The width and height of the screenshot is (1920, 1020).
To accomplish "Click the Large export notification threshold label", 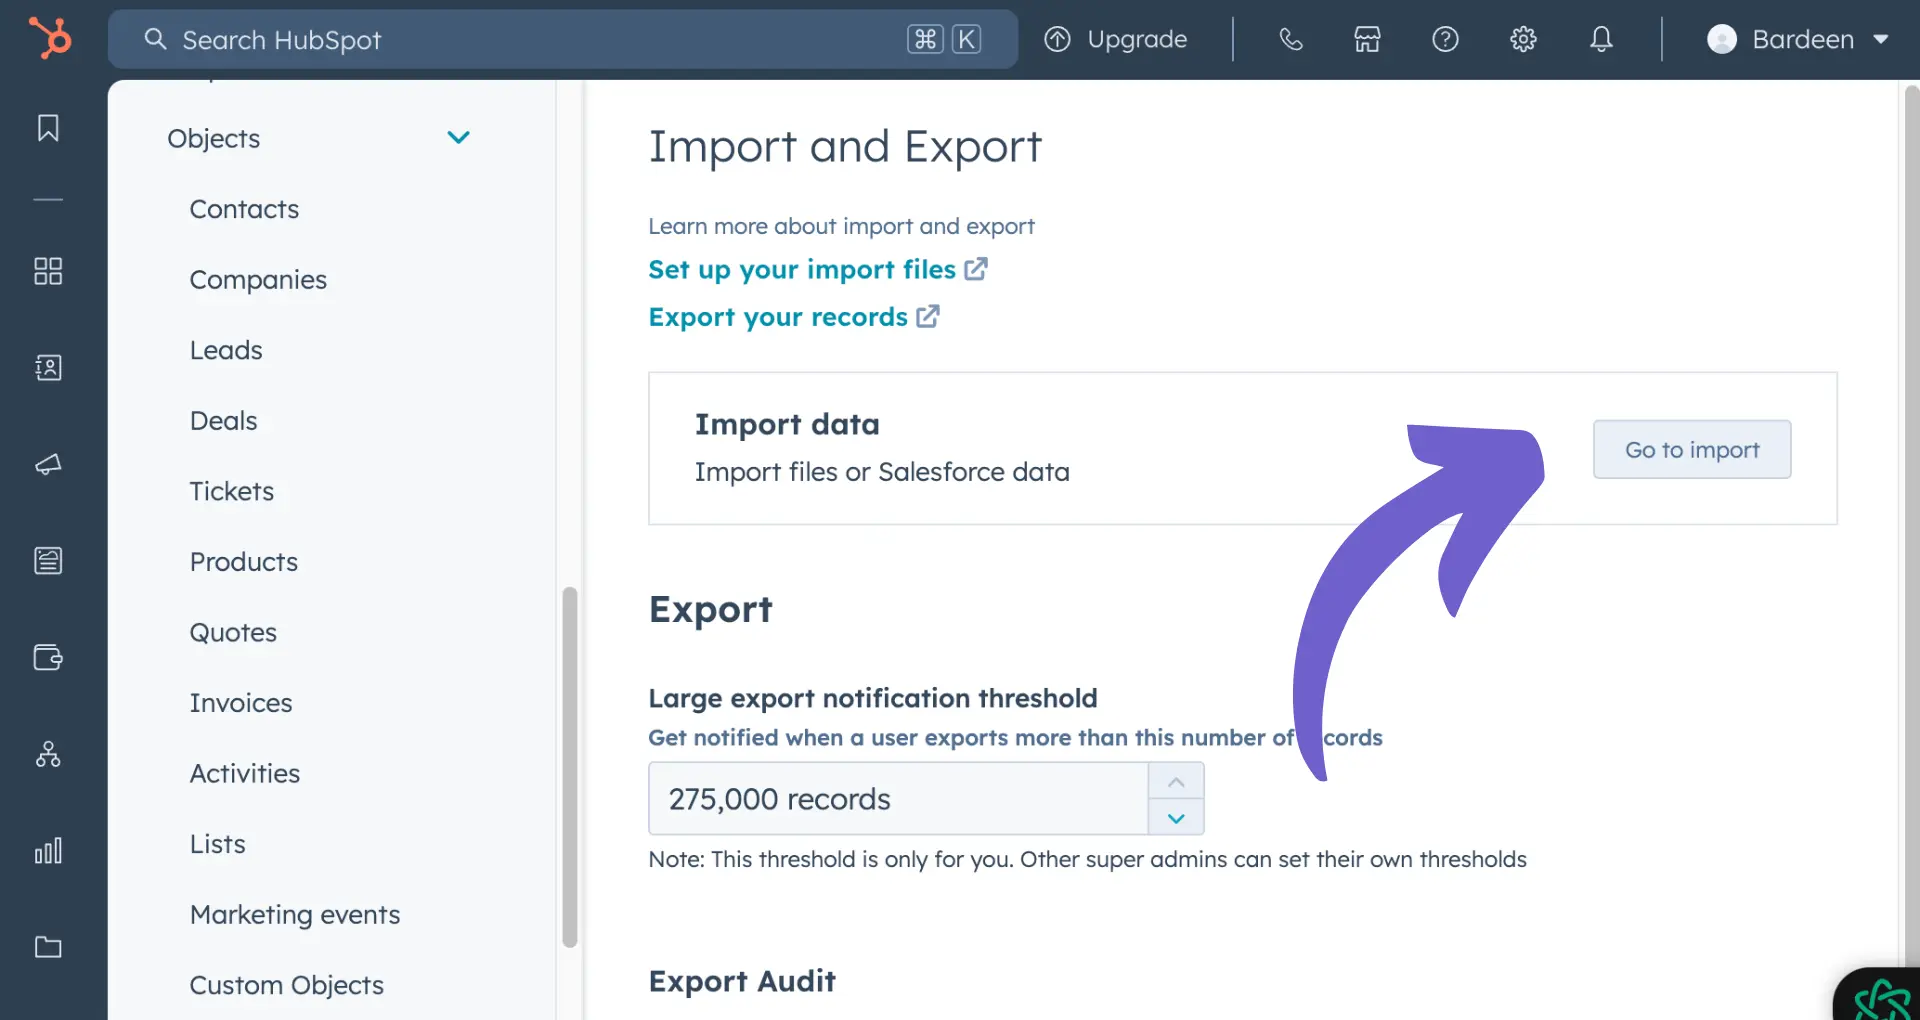I will [872, 698].
